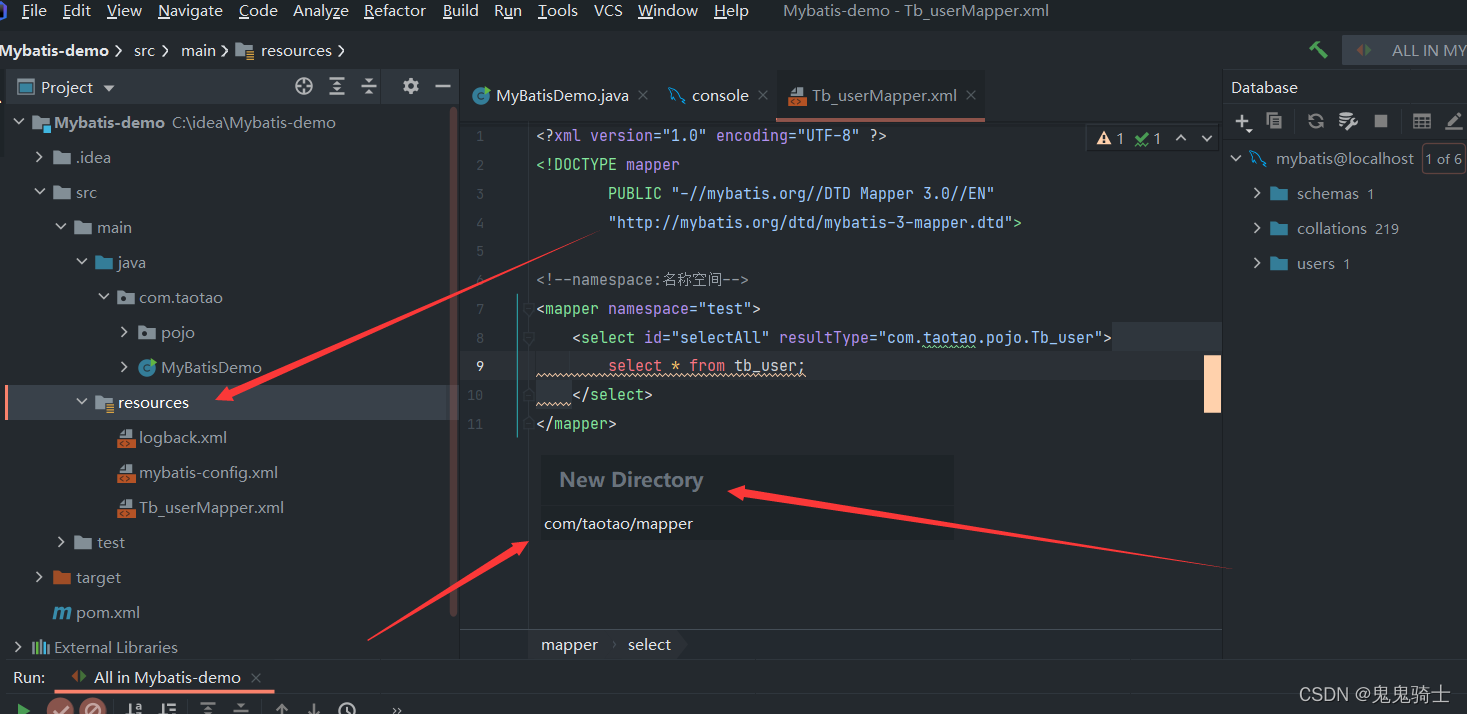
Task: Close the Tb_userMapper.xml tab
Action: [970, 95]
